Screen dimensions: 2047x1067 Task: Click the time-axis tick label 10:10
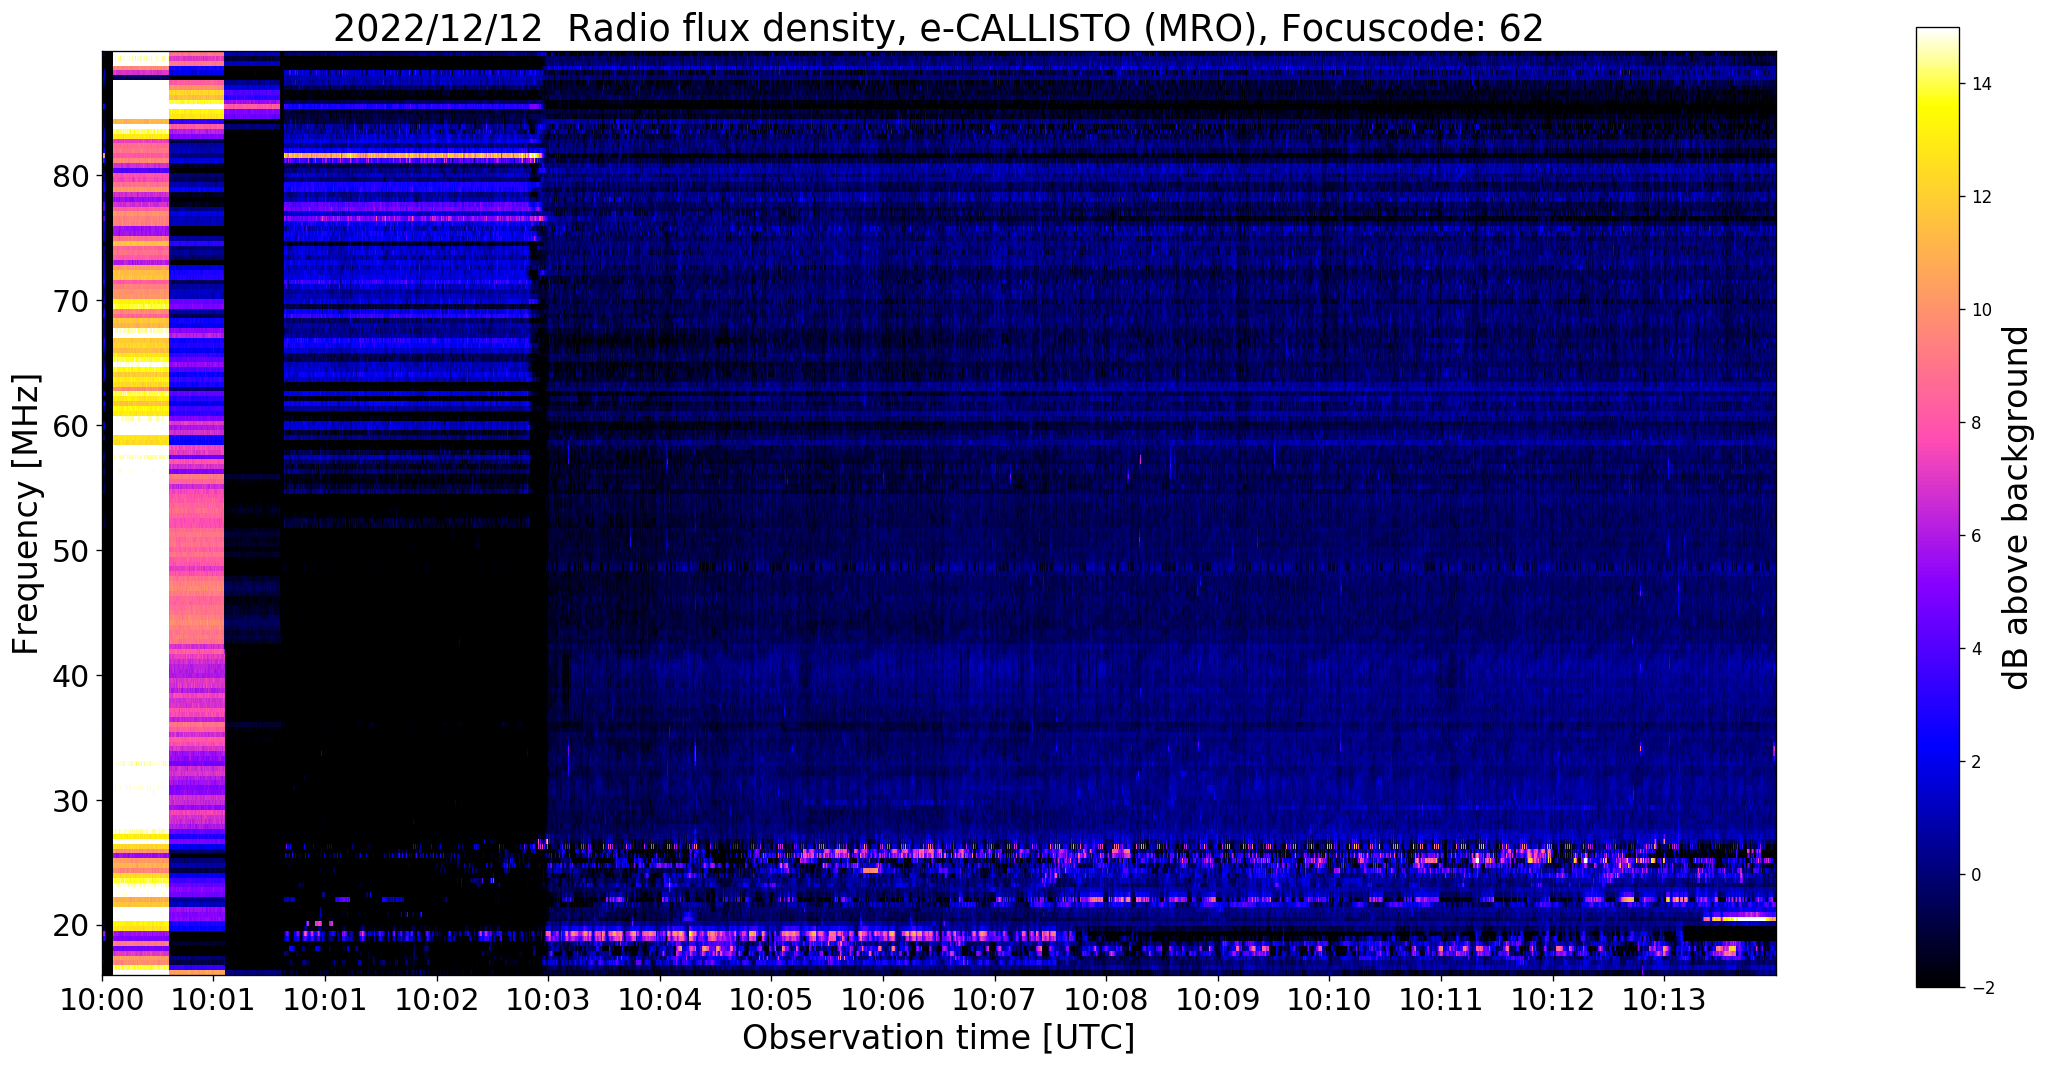coord(1330,1001)
